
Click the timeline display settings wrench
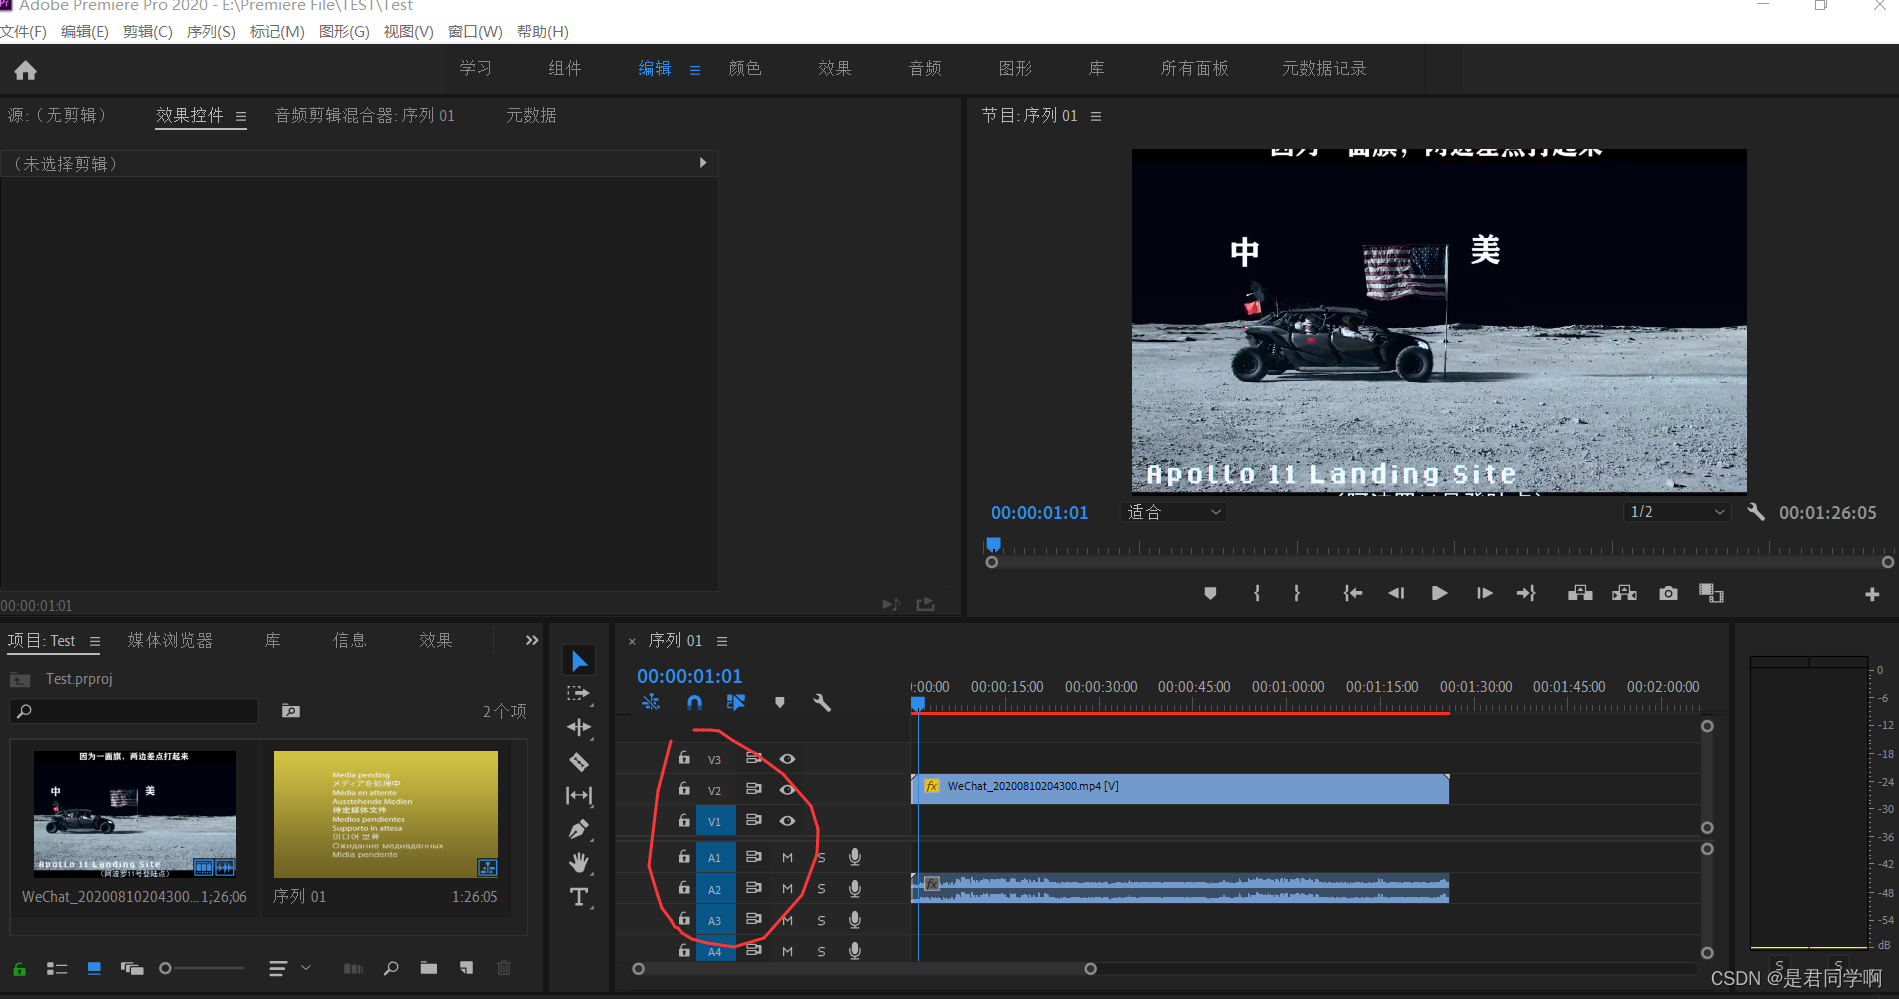tap(822, 703)
